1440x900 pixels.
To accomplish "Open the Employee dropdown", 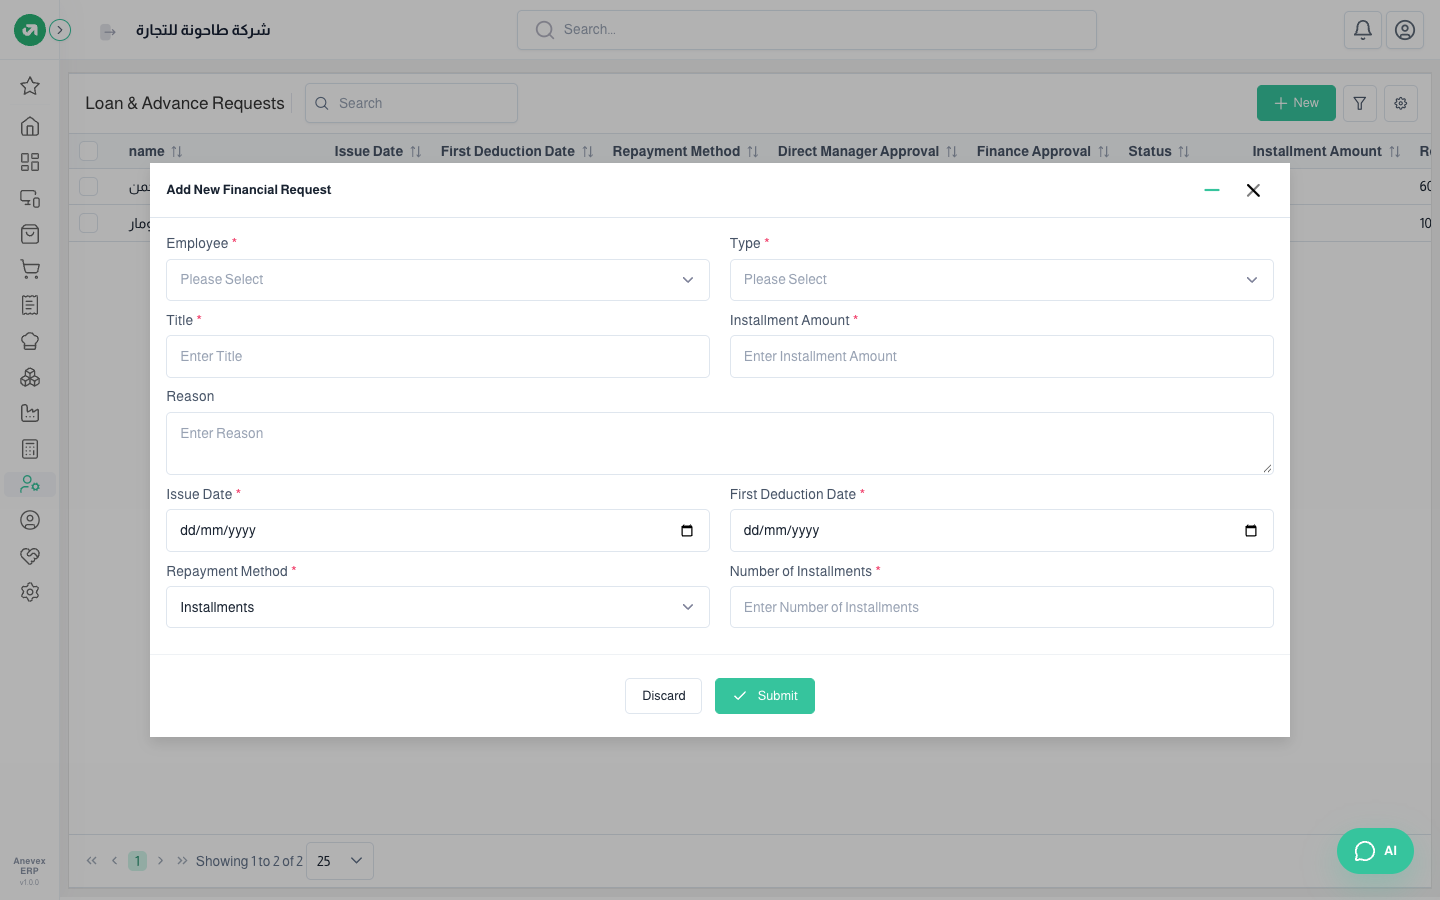I will pyautogui.click(x=438, y=280).
